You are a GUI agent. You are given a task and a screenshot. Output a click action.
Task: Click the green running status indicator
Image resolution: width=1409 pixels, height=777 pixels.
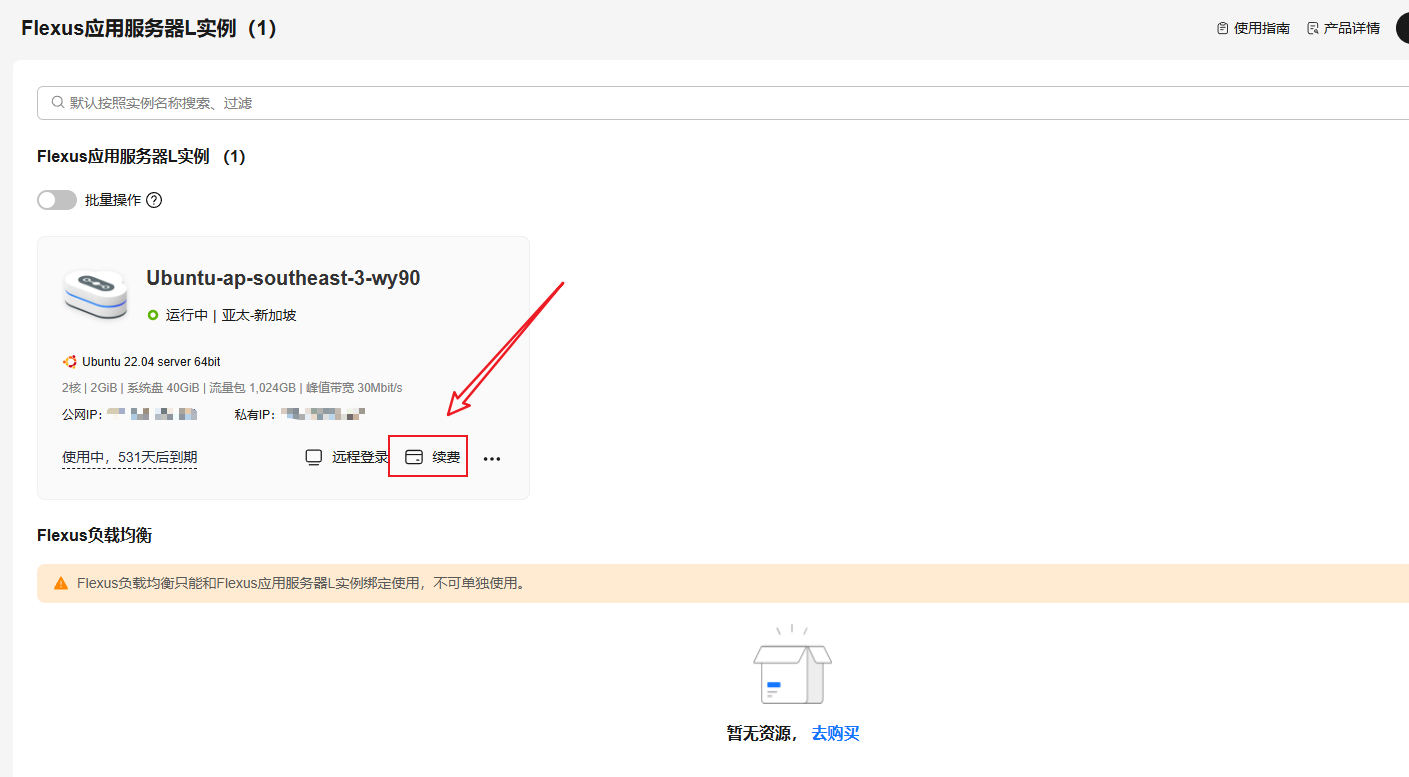coord(153,315)
